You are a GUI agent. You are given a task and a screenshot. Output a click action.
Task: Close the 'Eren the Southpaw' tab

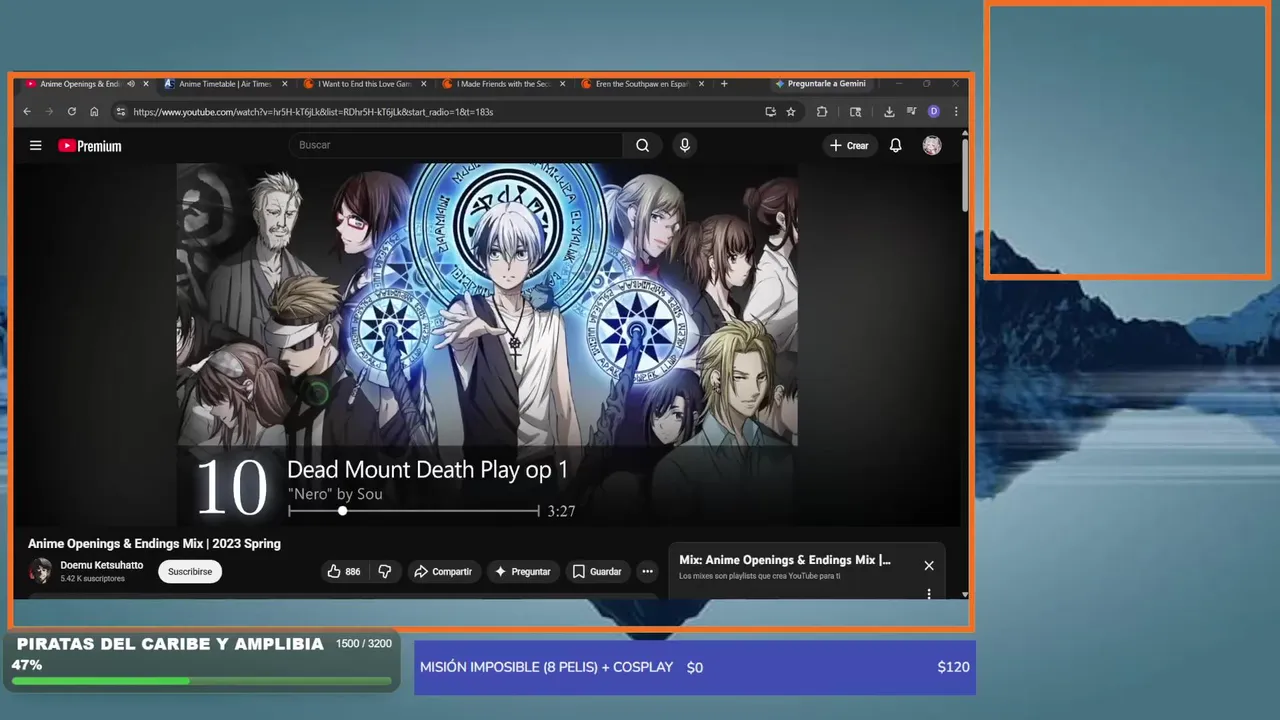[x=701, y=84]
